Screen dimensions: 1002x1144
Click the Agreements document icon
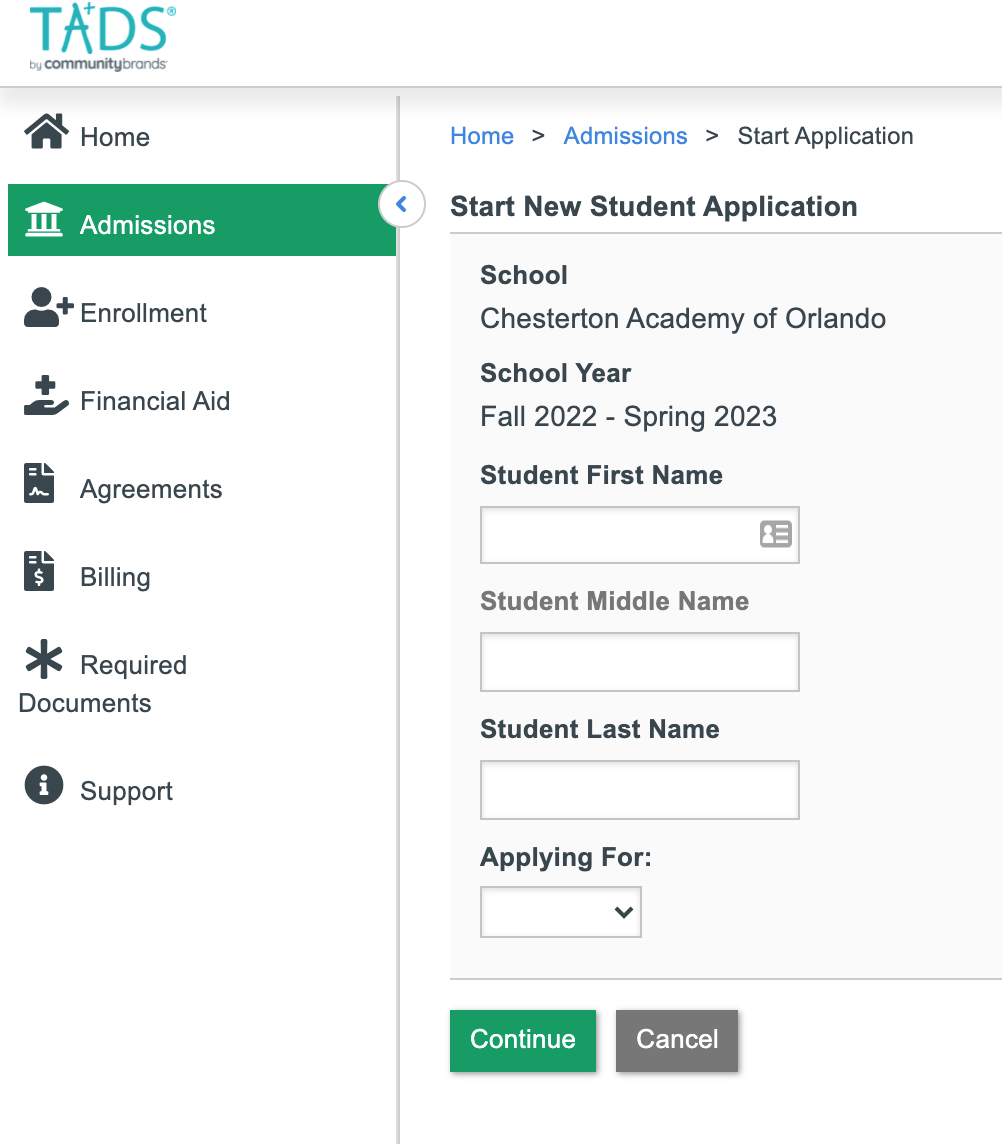tap(39, 483)
